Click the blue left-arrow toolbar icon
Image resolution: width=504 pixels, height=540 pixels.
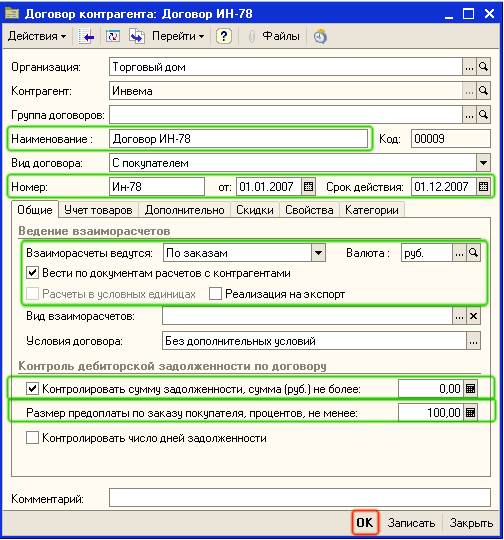pyautogui.click(x=86, y=36)
